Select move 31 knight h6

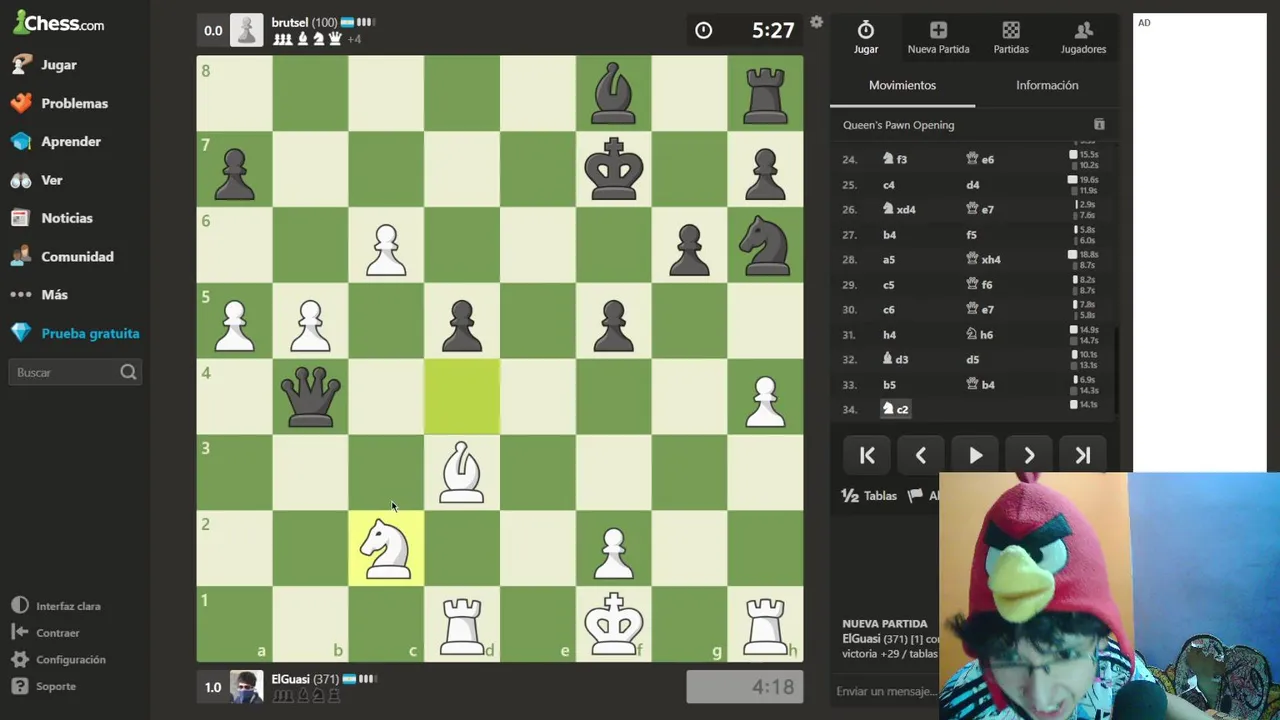tap(979, 334)
